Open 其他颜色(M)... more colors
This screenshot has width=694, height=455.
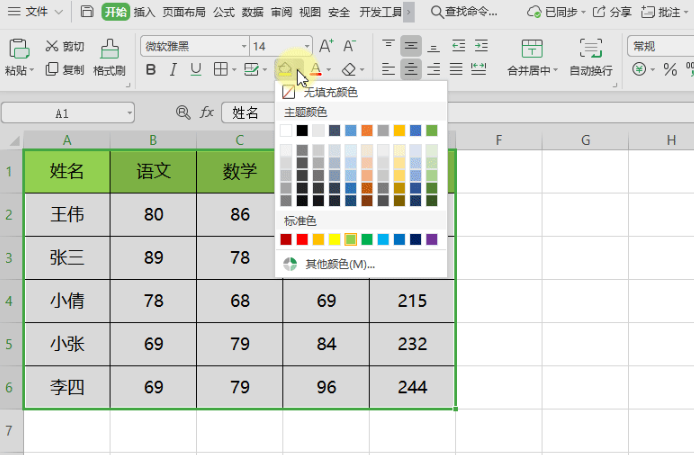[x=361, y=264]
